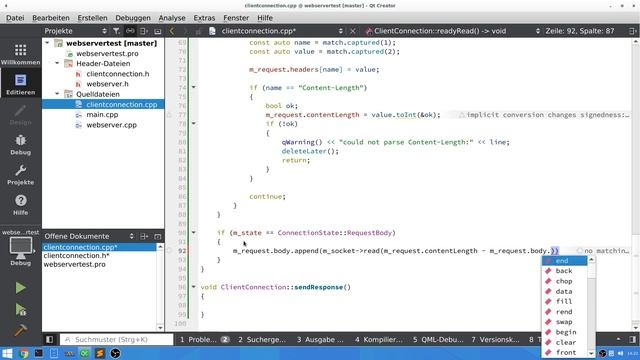Viewport: 640px width, 360px height.
Task: Toggle the right sidebar visibility
Action: click(x=632, y=340)
